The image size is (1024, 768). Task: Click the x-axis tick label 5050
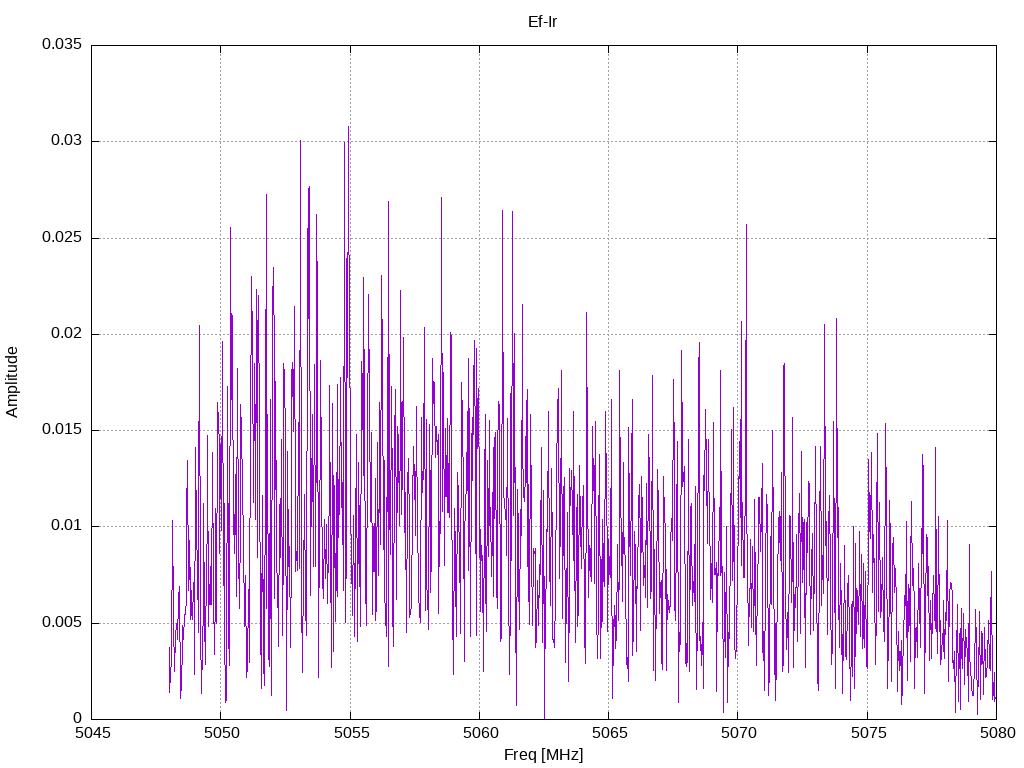[x=222, y=733]
